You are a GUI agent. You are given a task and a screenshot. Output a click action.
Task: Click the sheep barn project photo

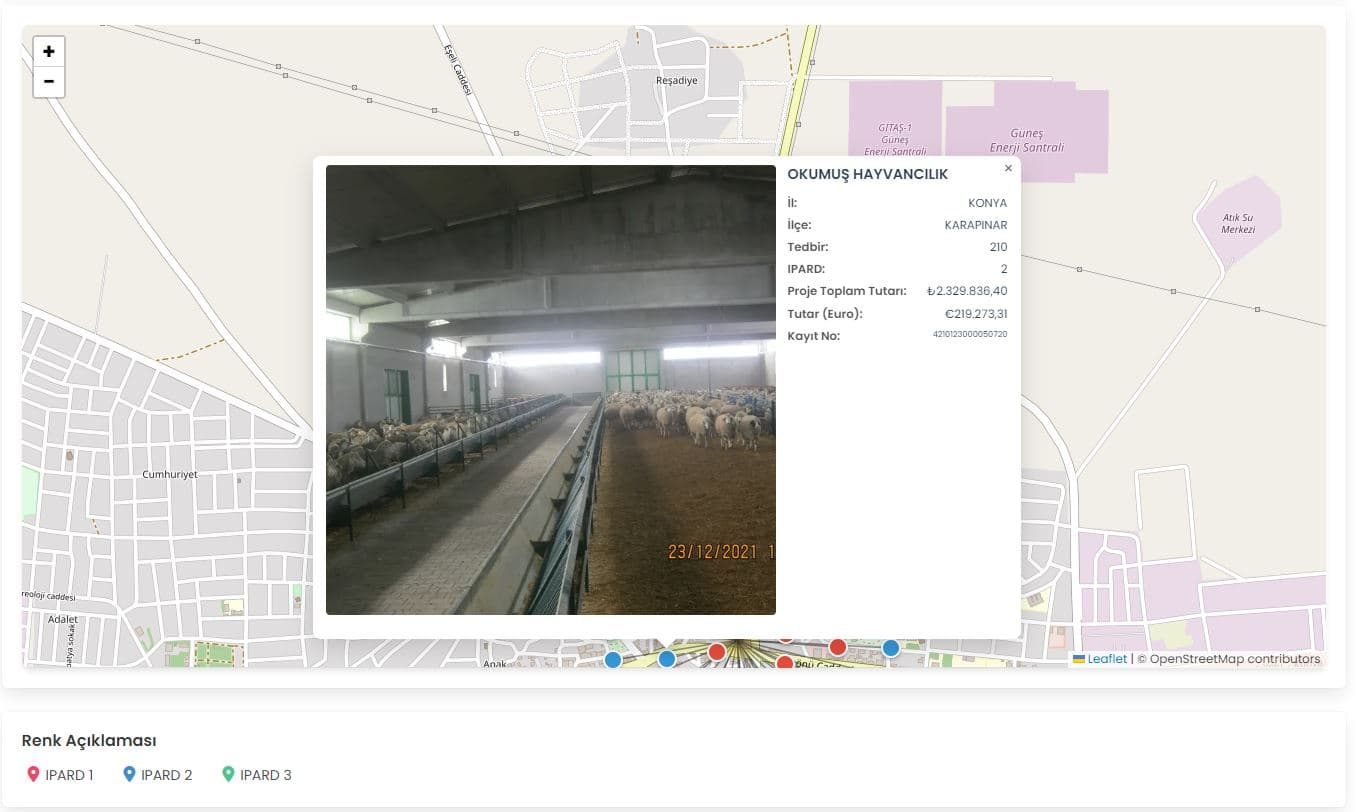(550, 390)
